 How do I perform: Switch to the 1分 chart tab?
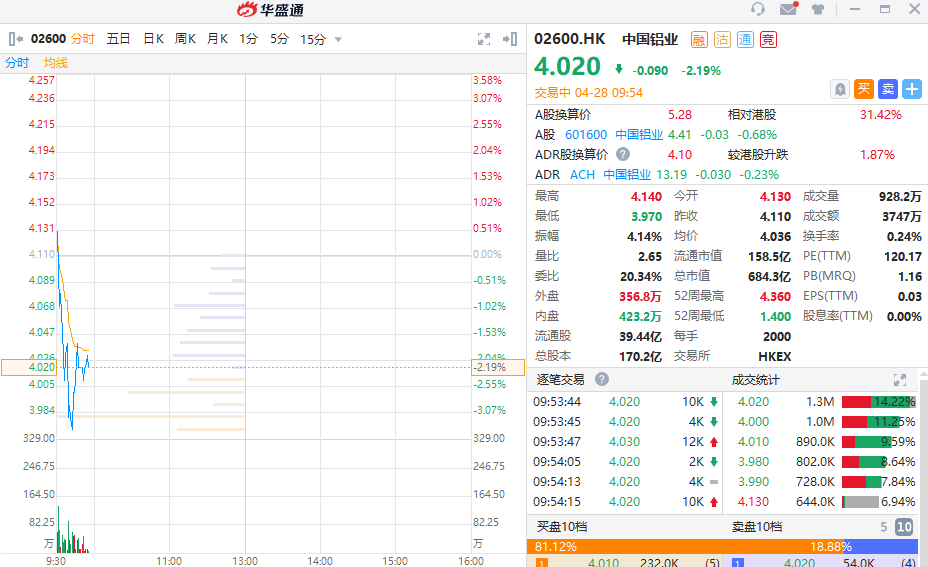pos(249,39)
